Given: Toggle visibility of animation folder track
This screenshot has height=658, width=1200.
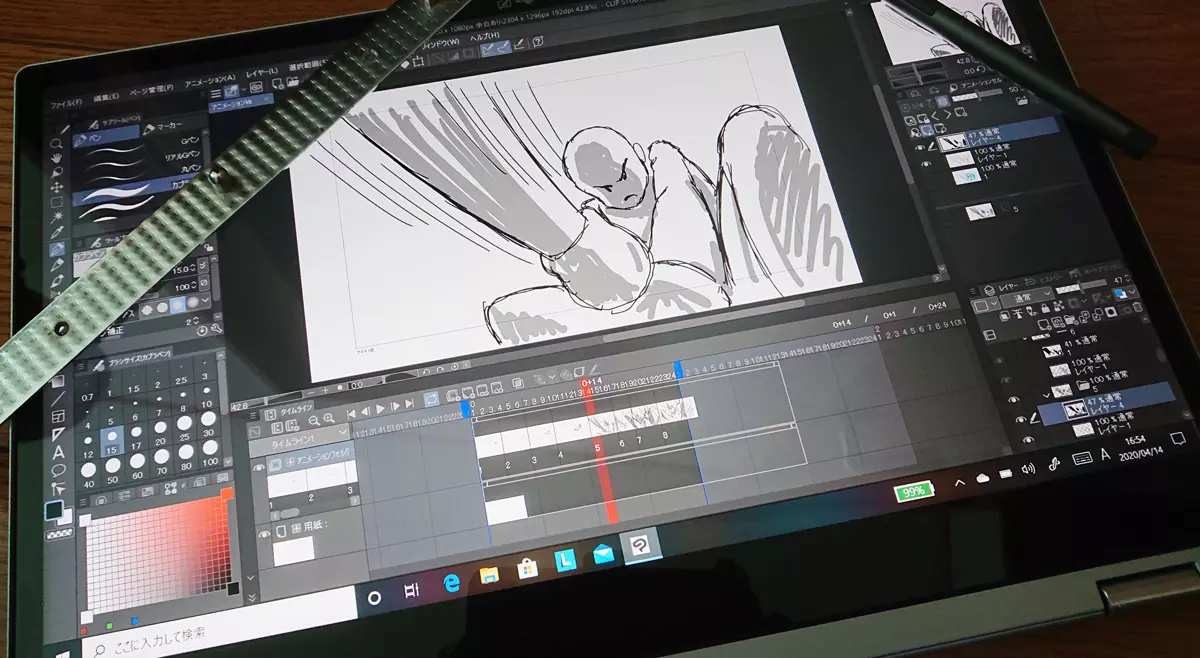Looking at the screenshot, I should (258, 468).
